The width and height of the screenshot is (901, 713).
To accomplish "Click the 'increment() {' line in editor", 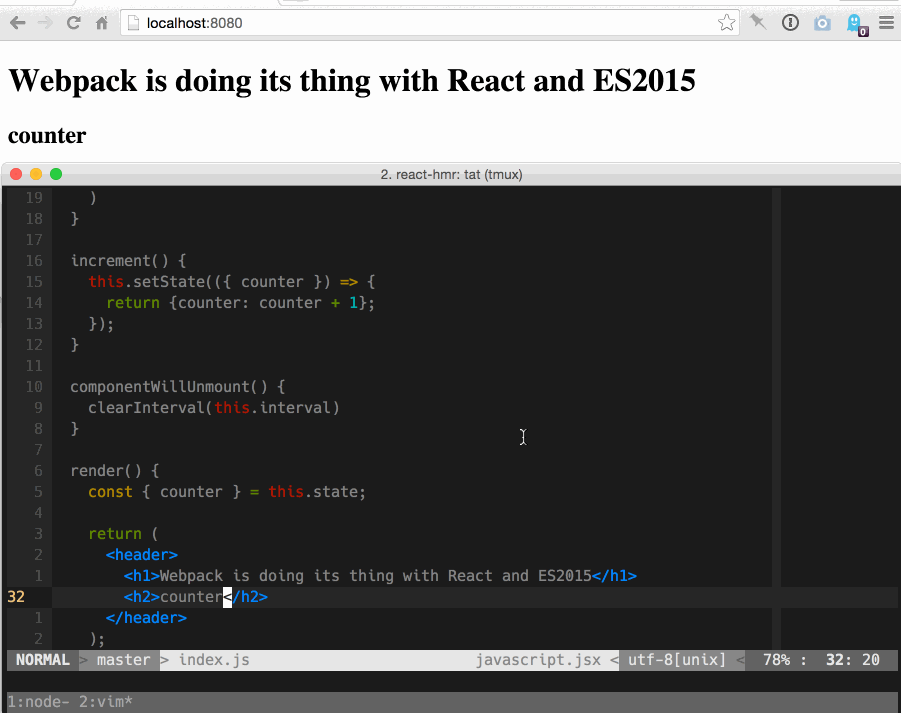I will (128, 261).
